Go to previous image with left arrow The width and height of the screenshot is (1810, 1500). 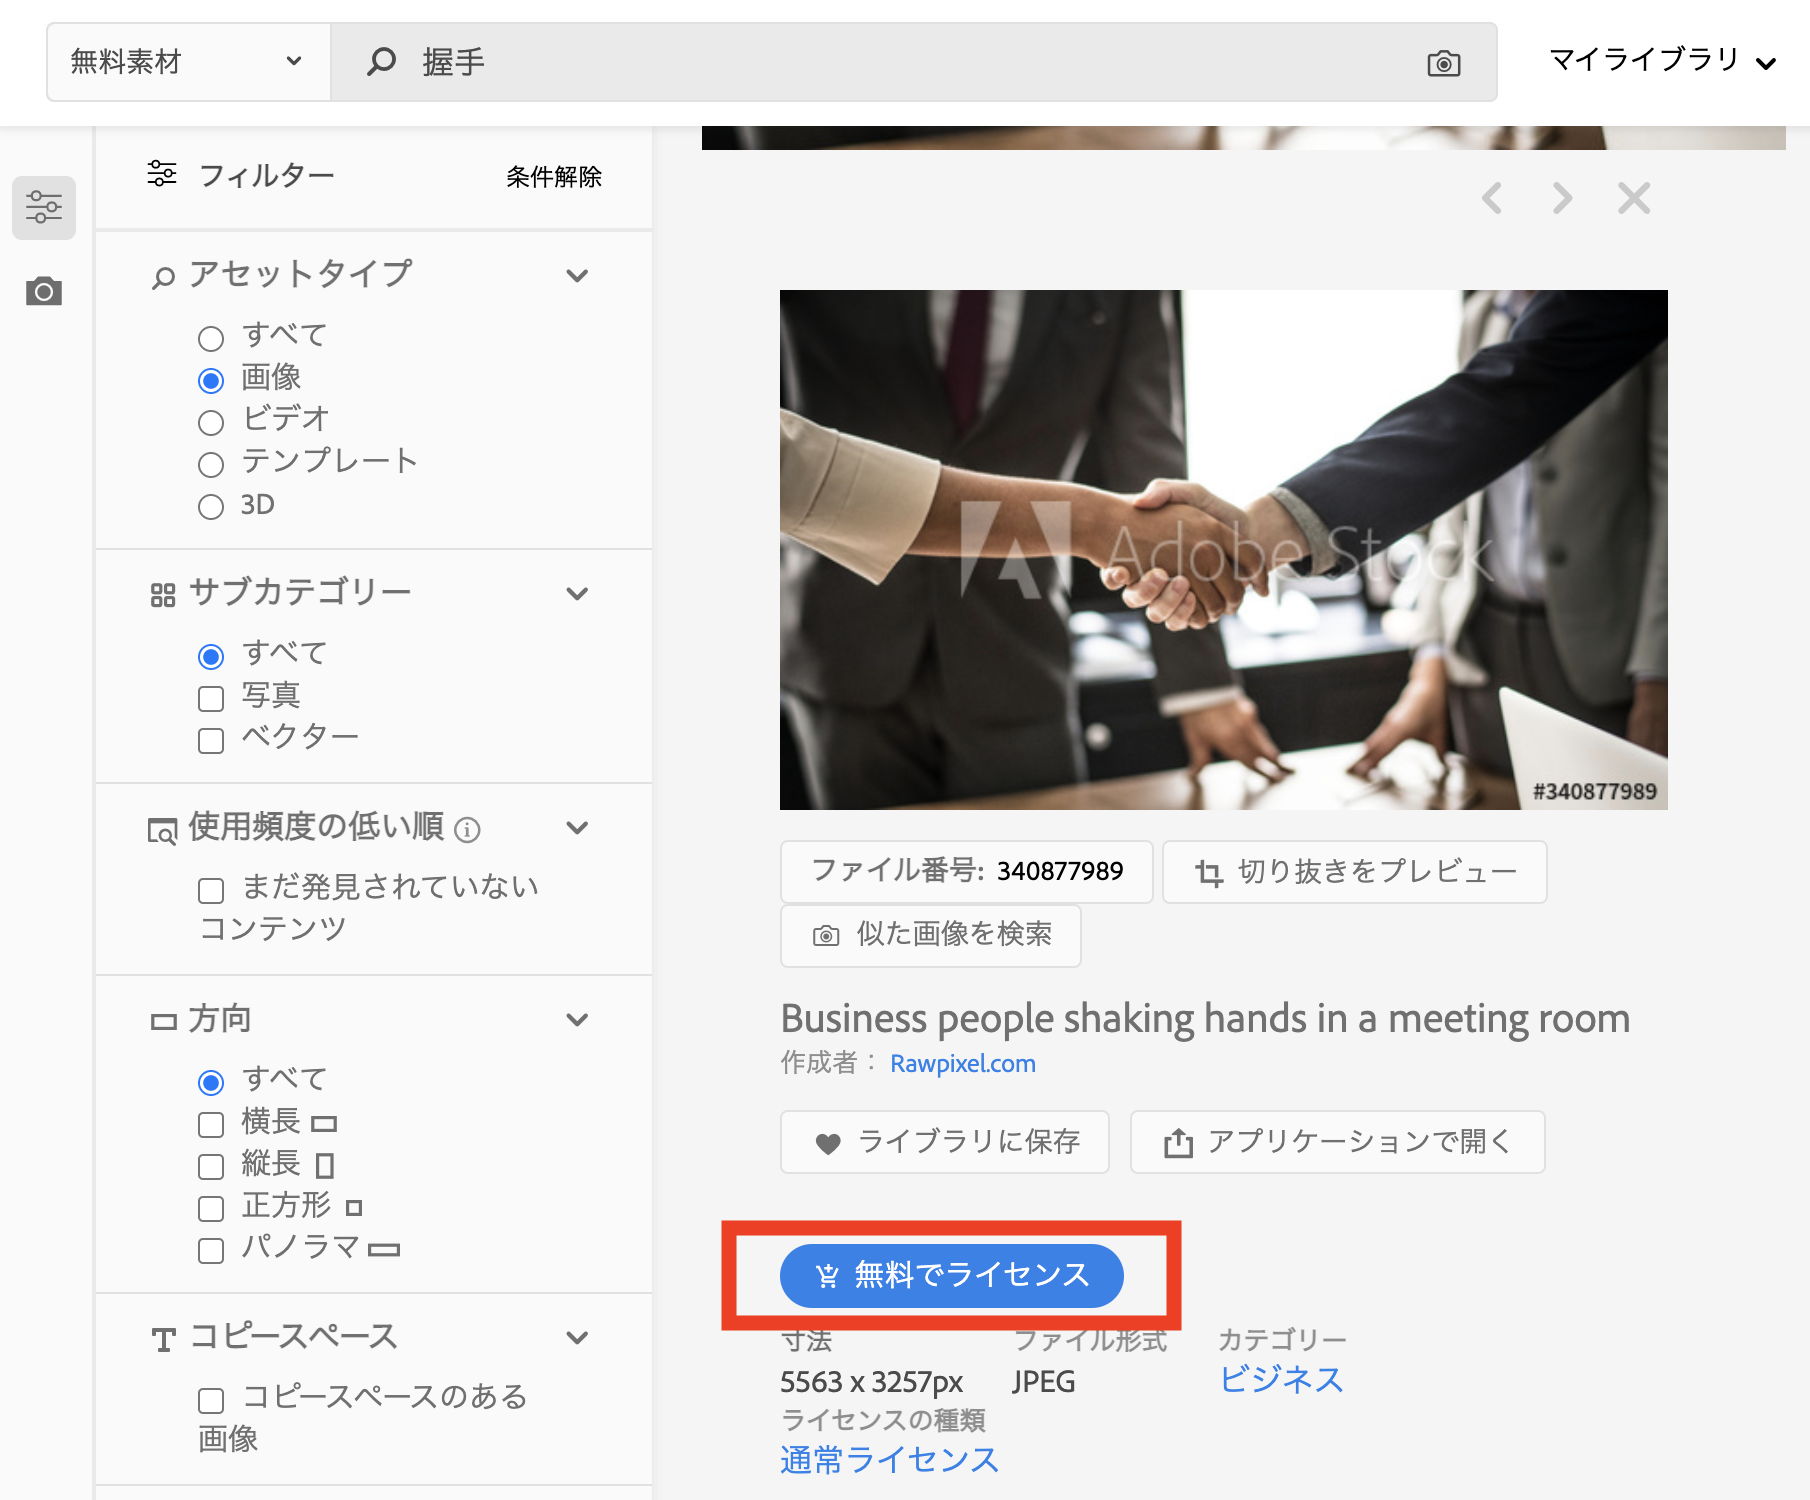tap(1492, 198)
